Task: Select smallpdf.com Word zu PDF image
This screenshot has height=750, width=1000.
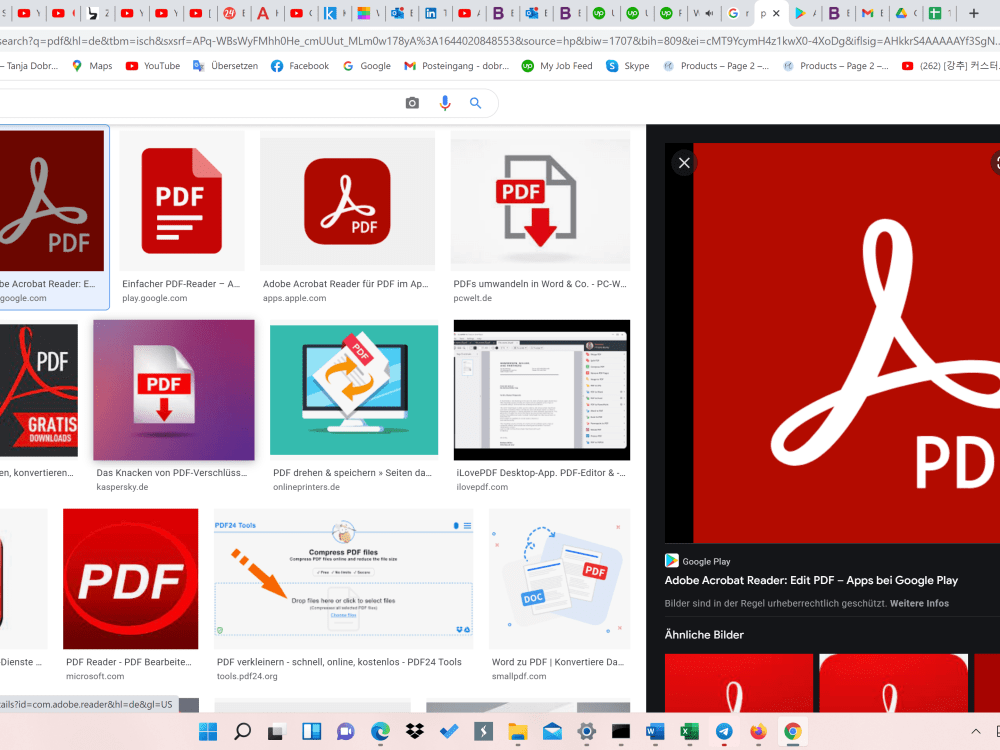Action: pos(559,578)
